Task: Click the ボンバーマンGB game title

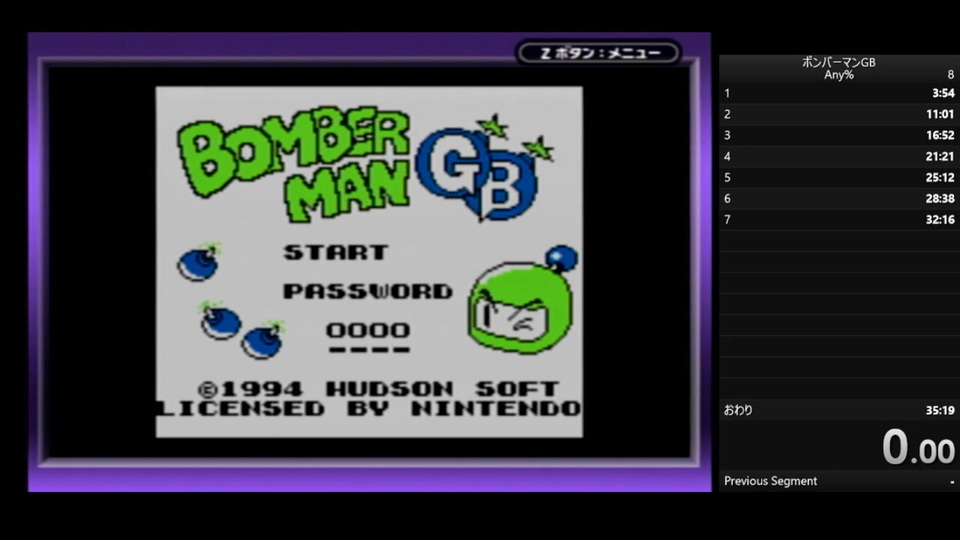Action: [x=839, y=62]
